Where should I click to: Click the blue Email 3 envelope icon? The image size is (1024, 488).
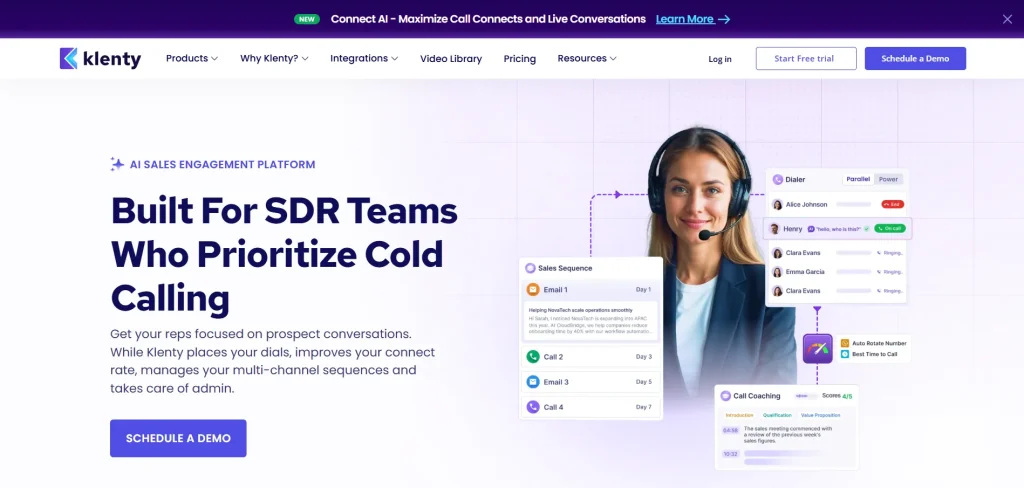(x=533, y=382)
